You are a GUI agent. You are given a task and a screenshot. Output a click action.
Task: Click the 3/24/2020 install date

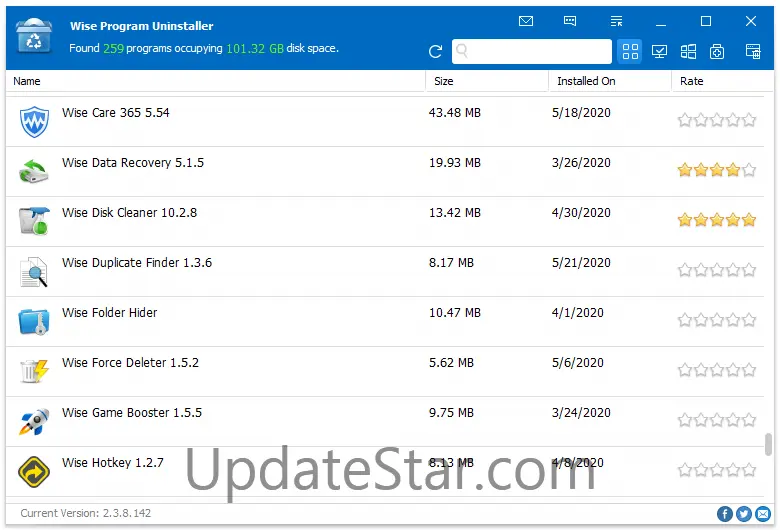(581, 413)
